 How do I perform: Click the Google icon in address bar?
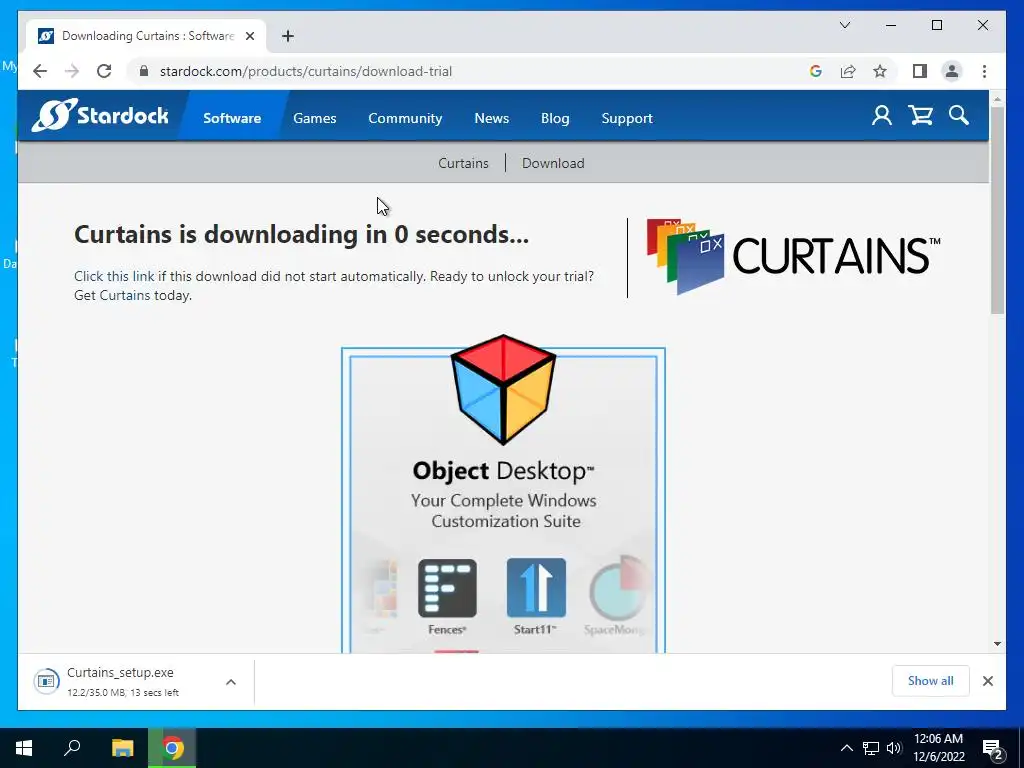click(x=816, y=71)
